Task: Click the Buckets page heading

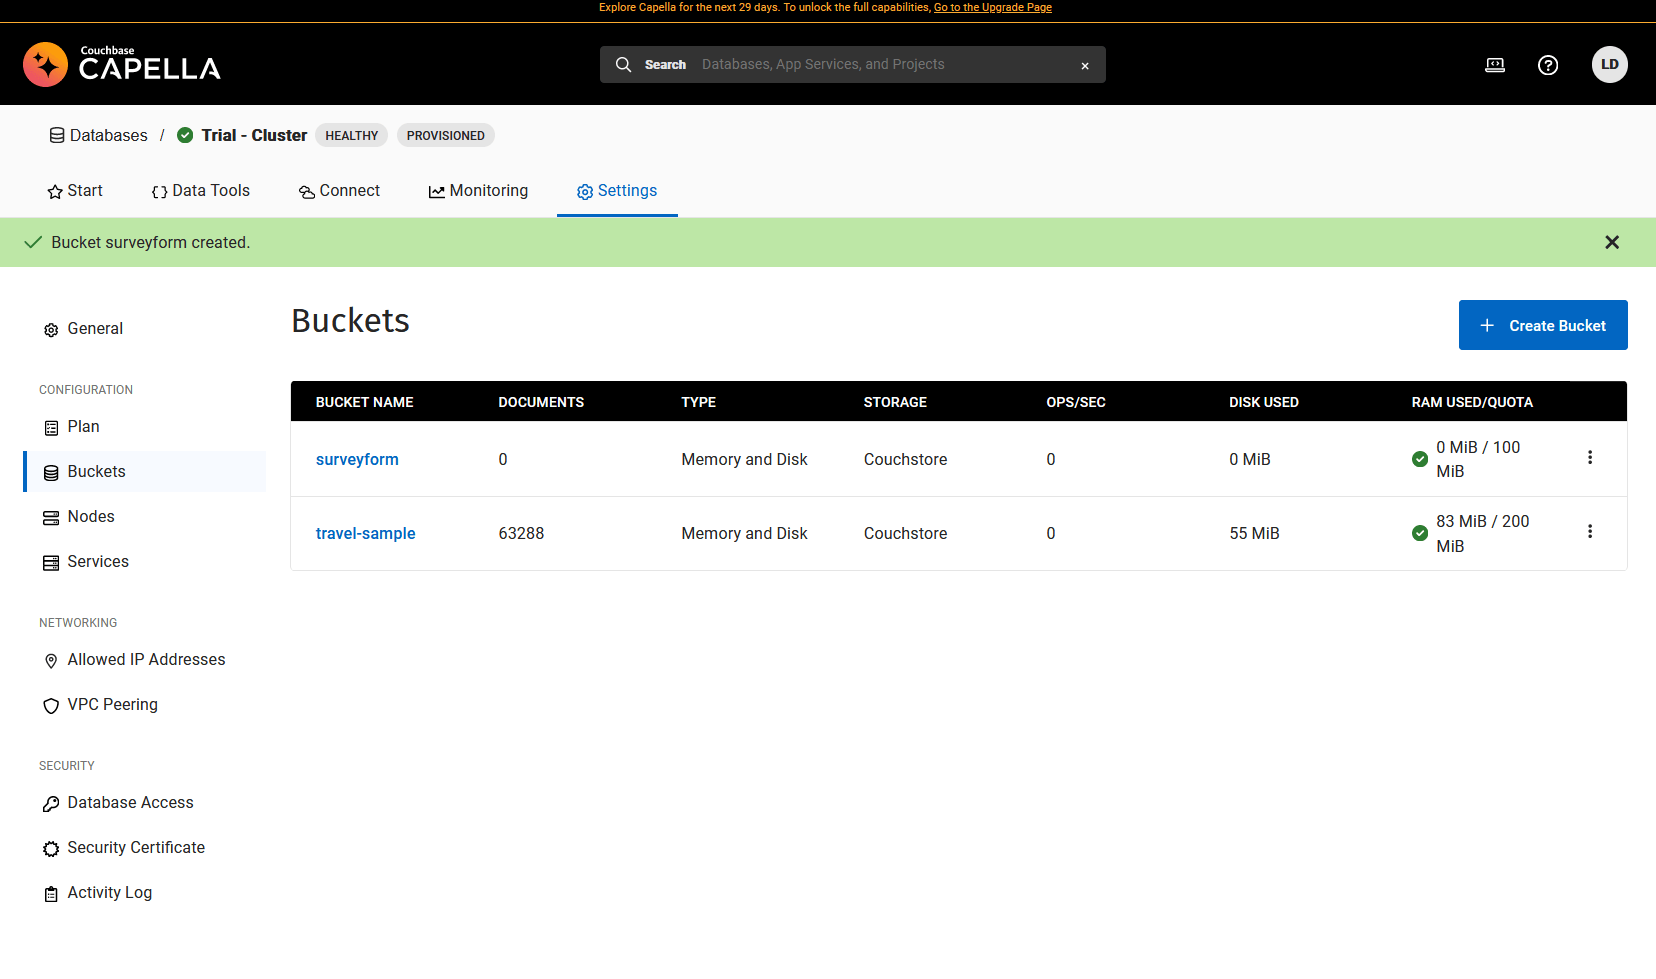Action: [350, 321]
